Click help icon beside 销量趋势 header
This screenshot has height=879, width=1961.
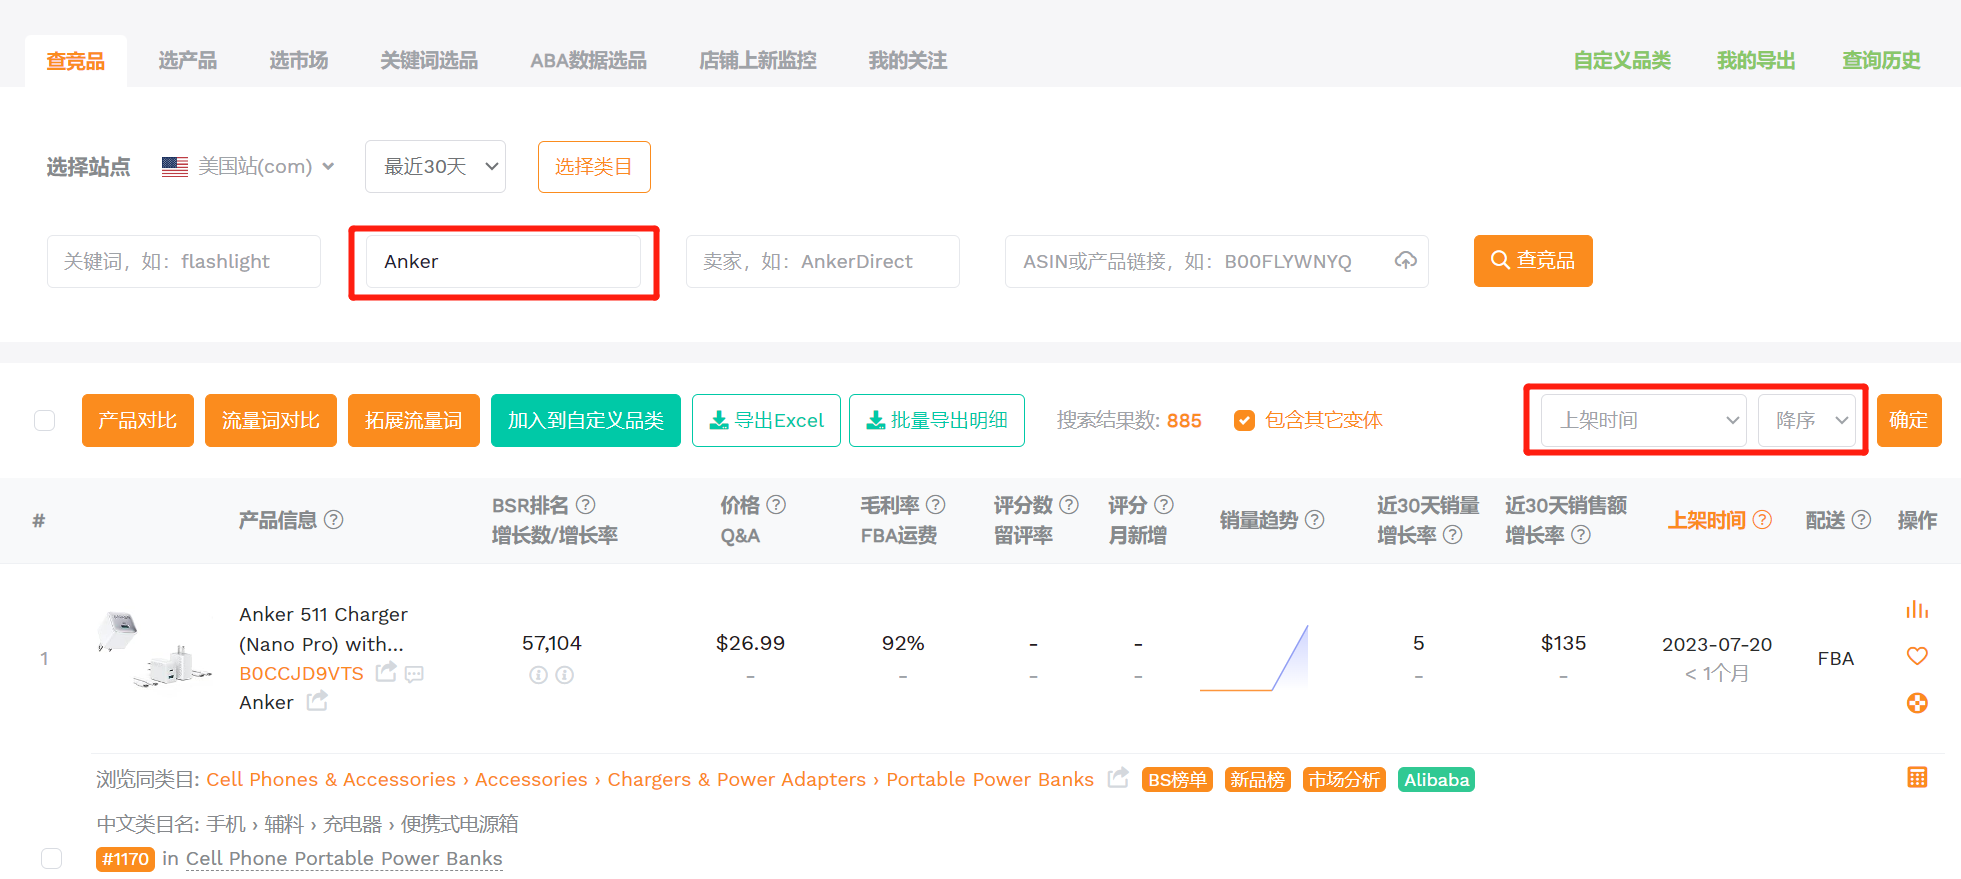click(1314, 519)
